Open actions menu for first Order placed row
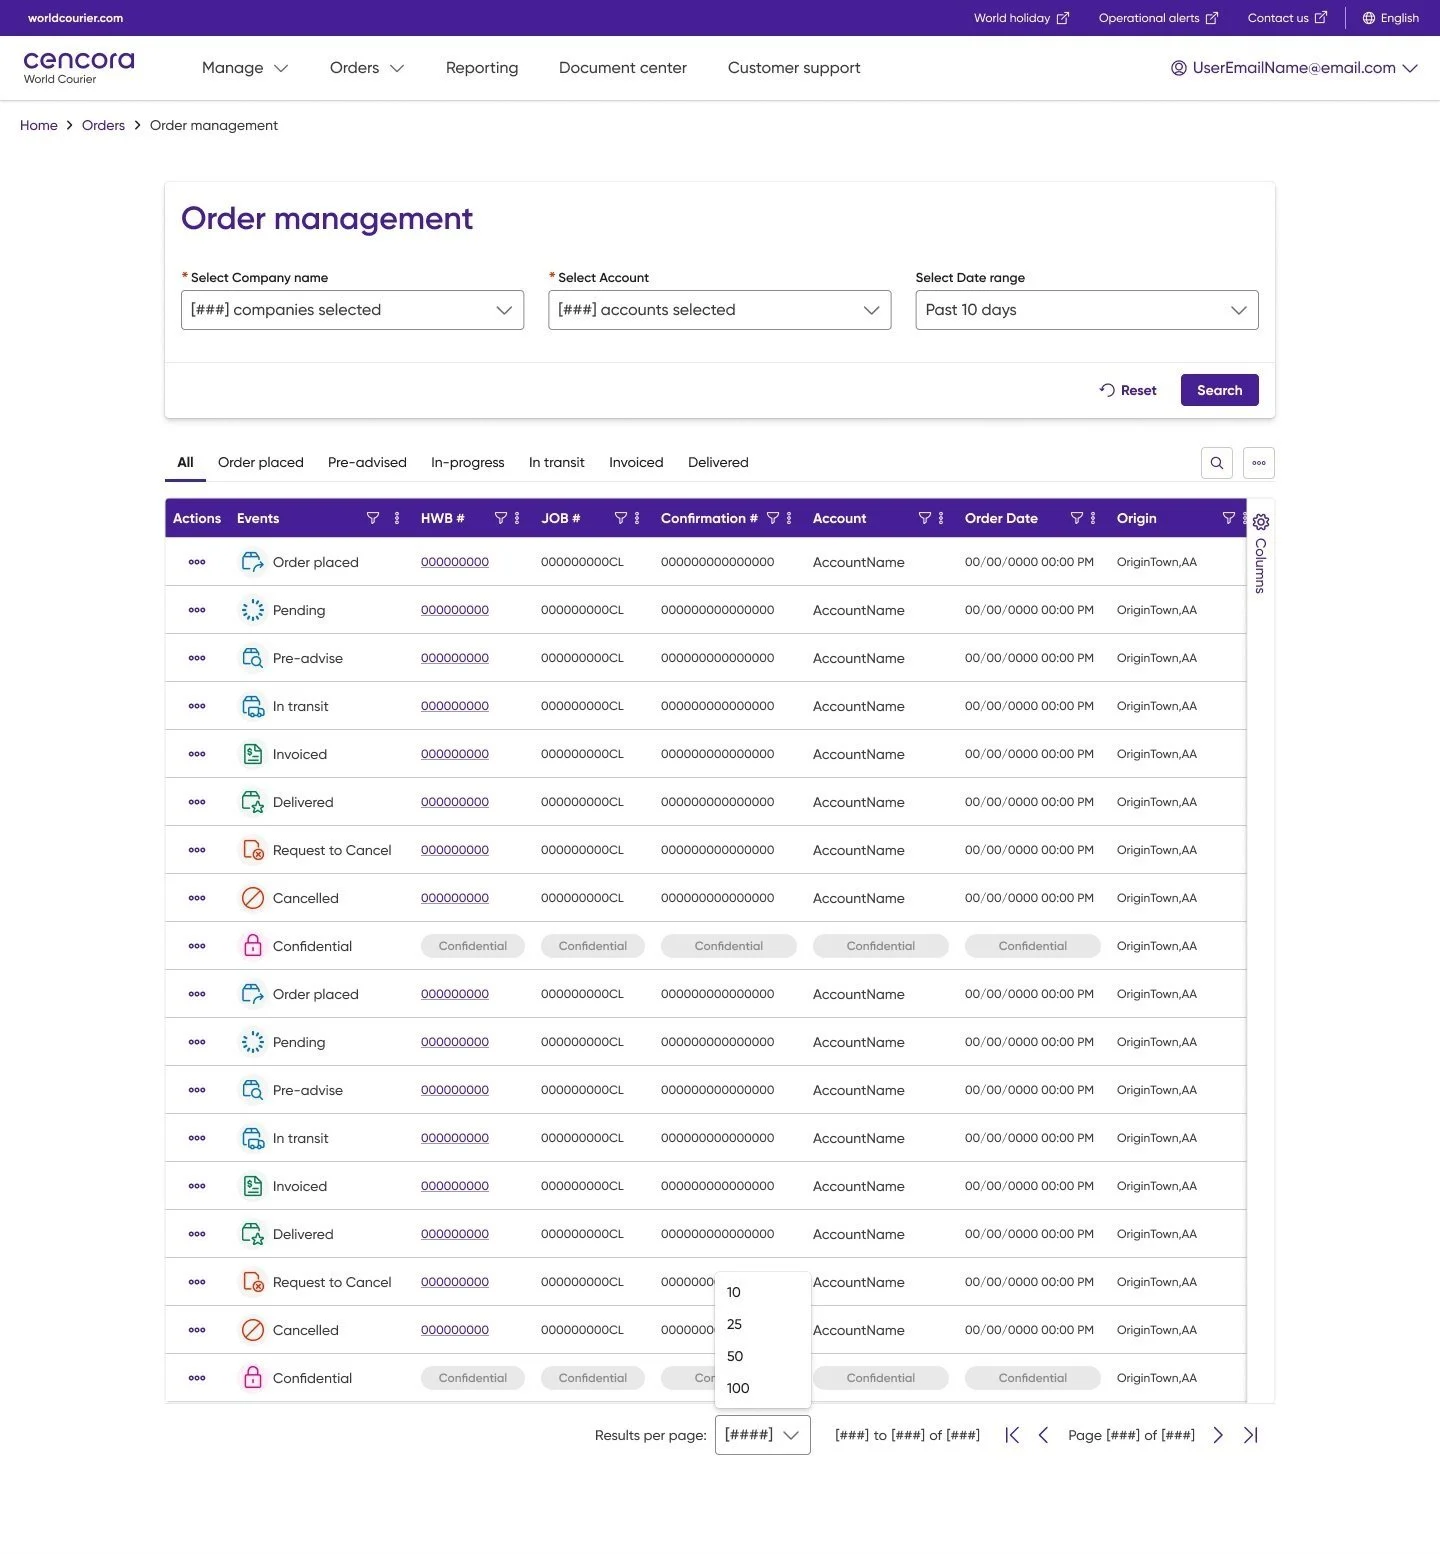The image size is (1440, 1554). coord(197,562)
